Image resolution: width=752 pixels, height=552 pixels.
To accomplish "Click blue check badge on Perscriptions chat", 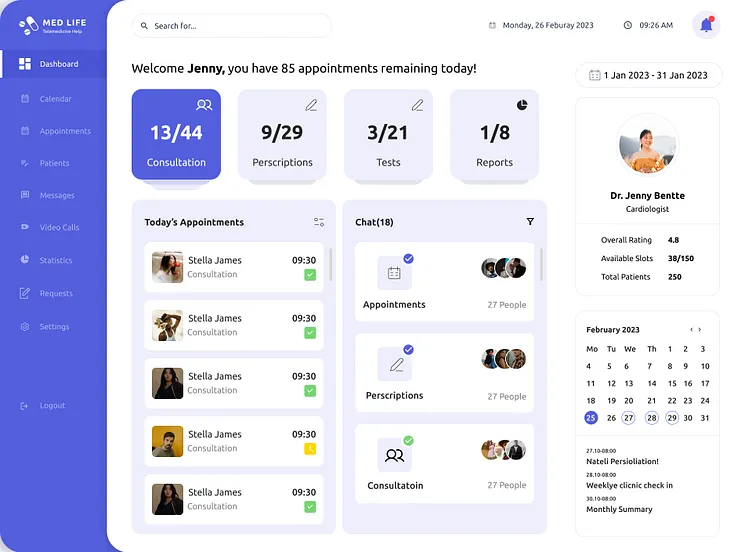I will click(408, 349).
